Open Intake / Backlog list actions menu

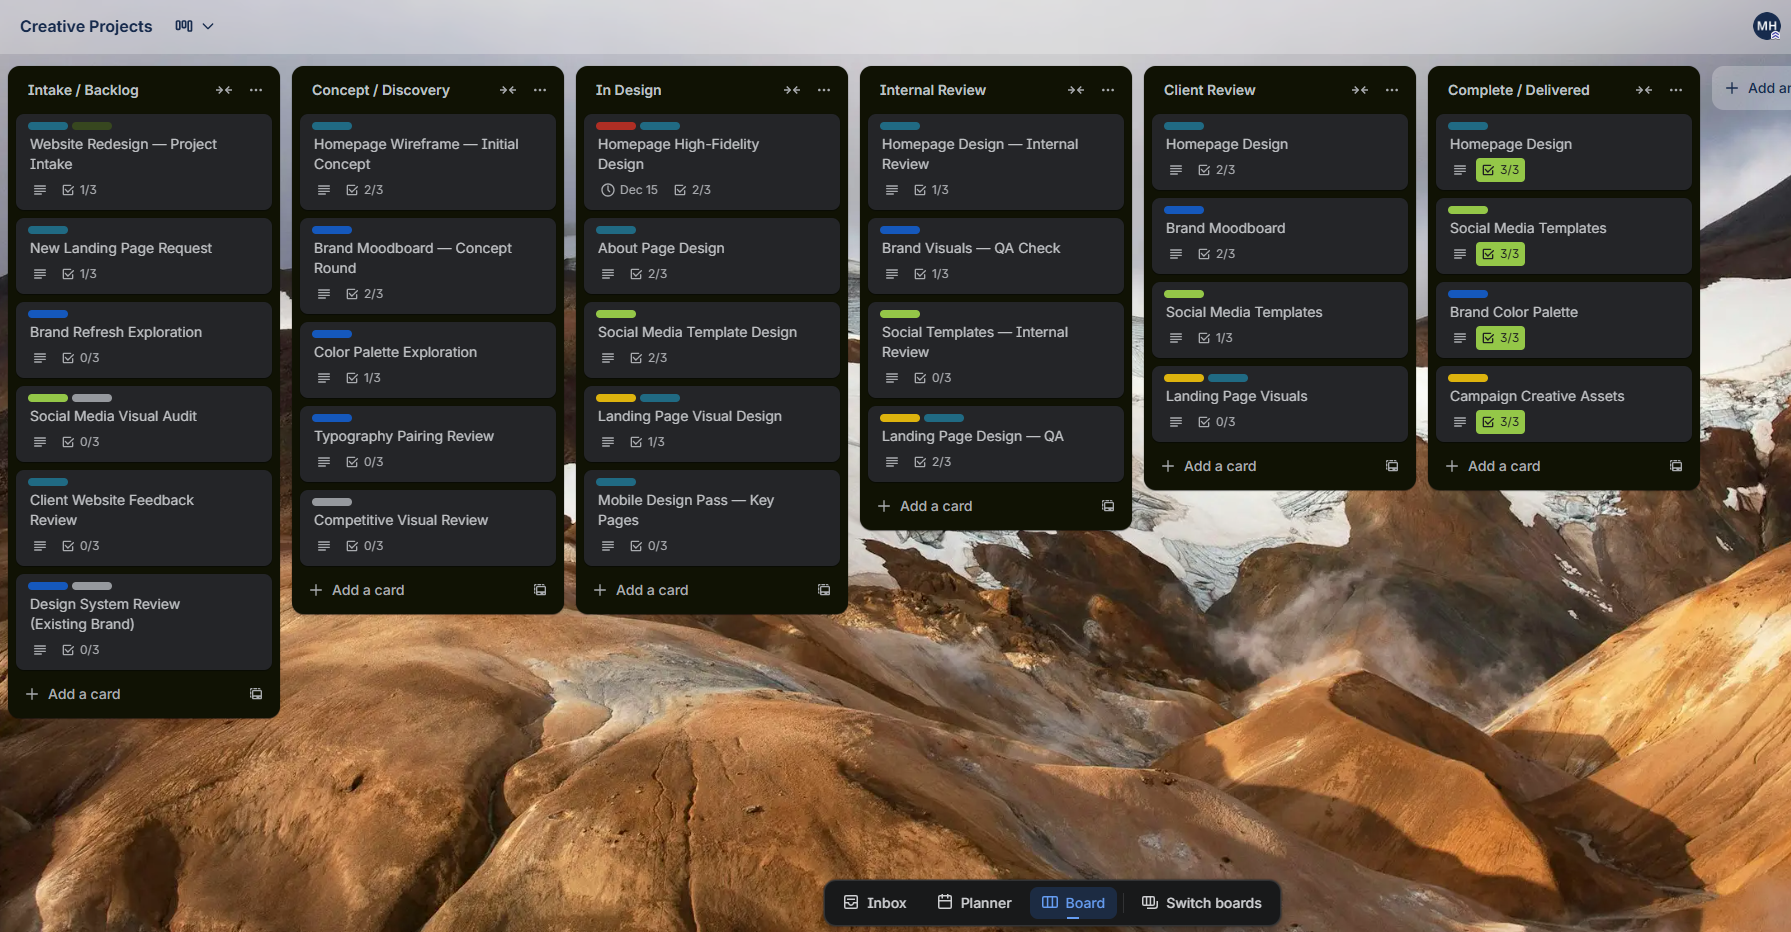tap(256, 90)
